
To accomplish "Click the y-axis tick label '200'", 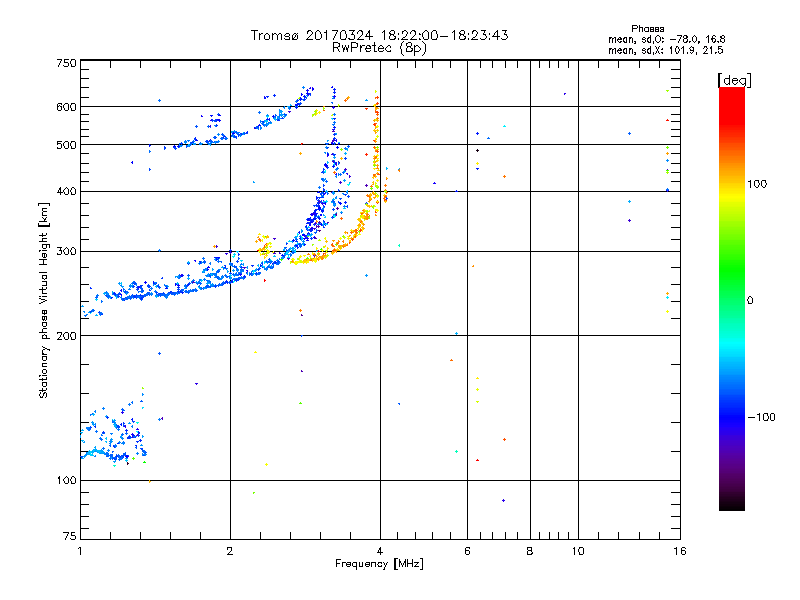I will pos(66,336).
